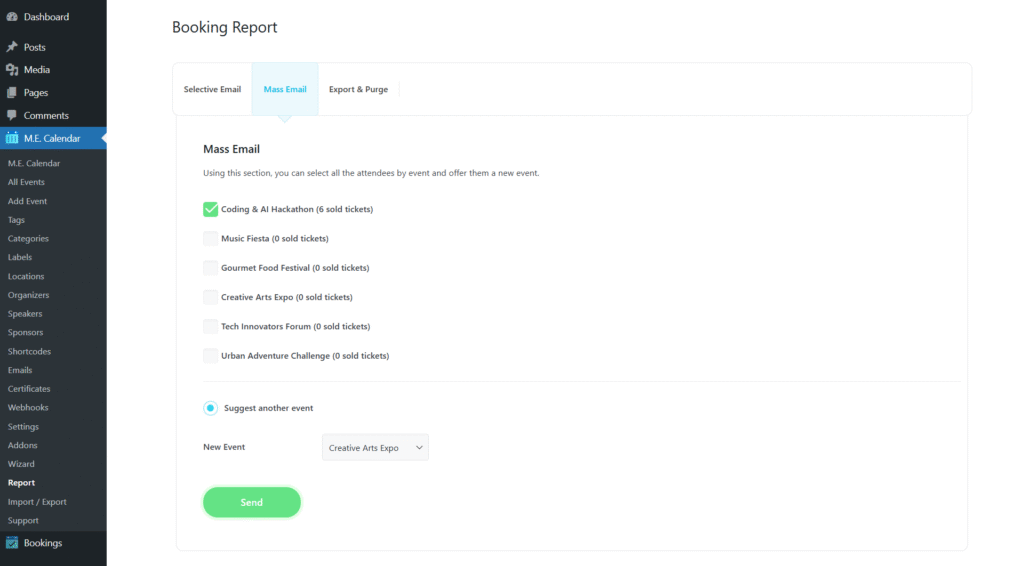1024x566 pixels.
Task: Click the Media library icon
Action: [12, 69]
